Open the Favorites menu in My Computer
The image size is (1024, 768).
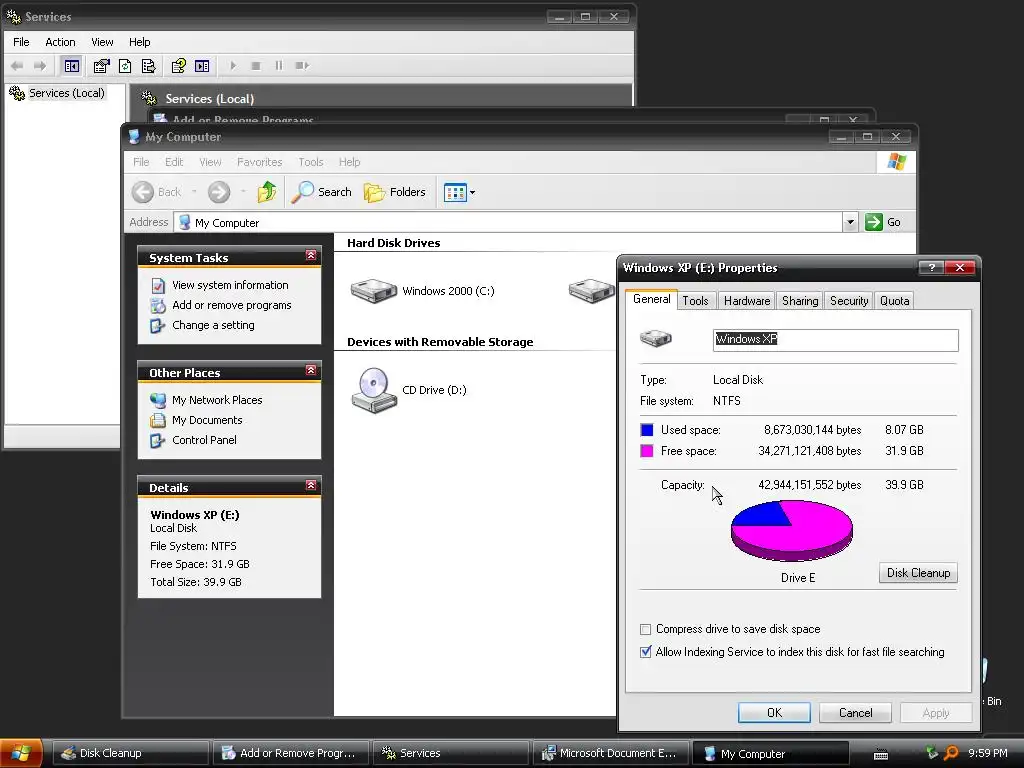click(259, 162)
